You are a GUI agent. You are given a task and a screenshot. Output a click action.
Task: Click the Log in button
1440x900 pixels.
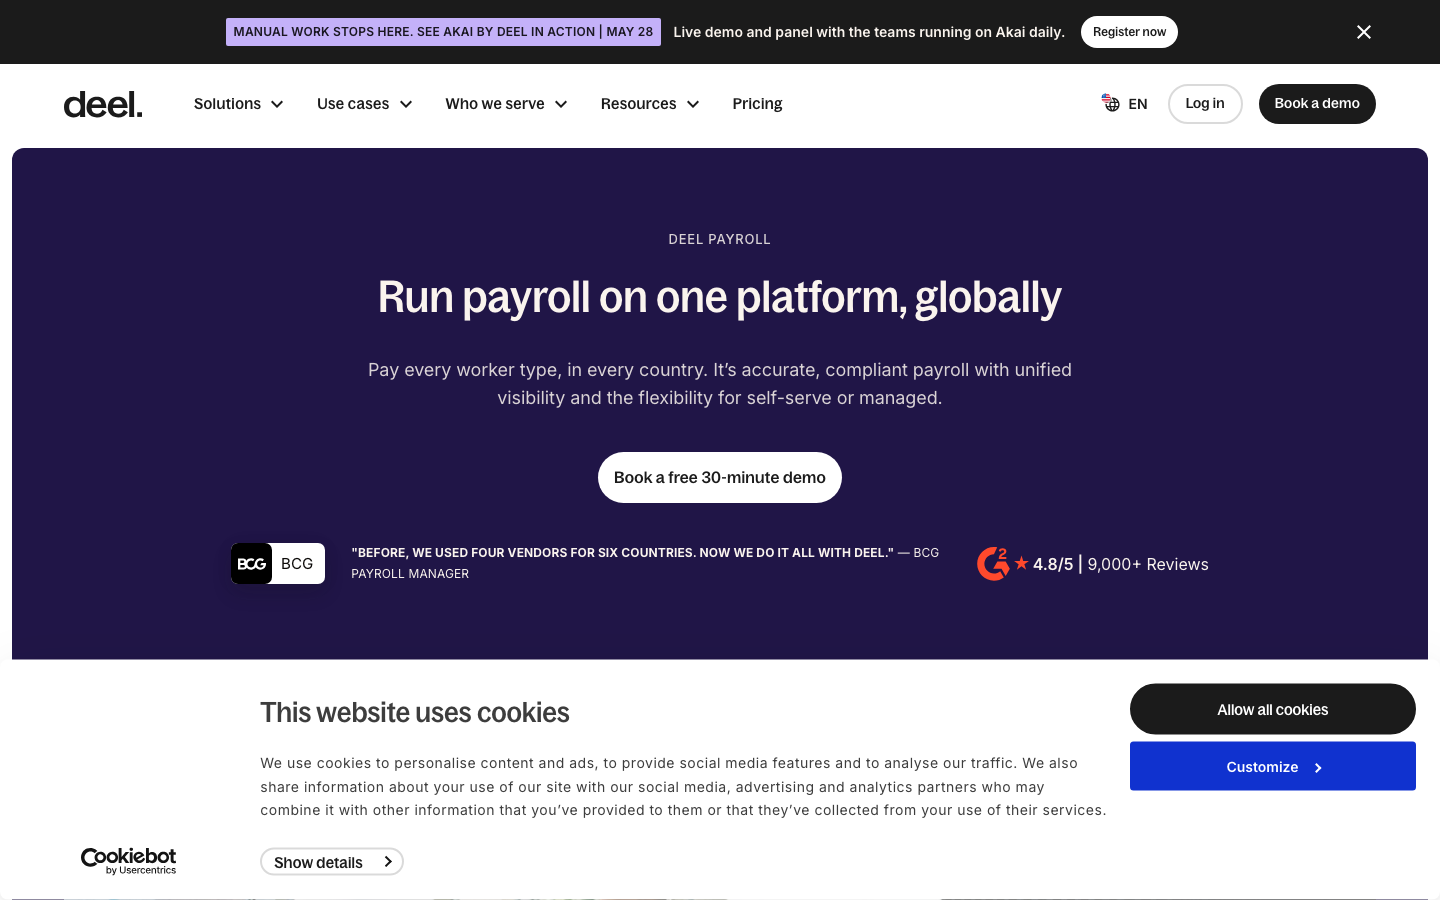point(1205,104)
